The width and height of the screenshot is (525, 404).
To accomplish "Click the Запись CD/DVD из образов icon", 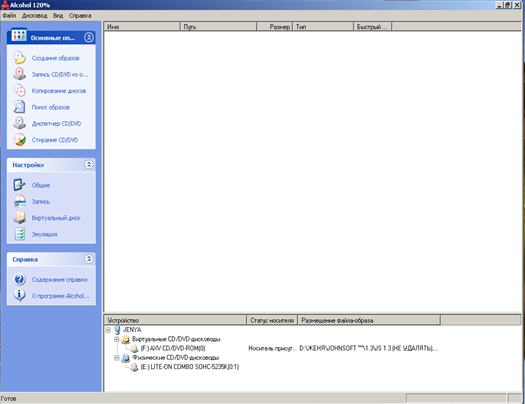I will 20,74.
